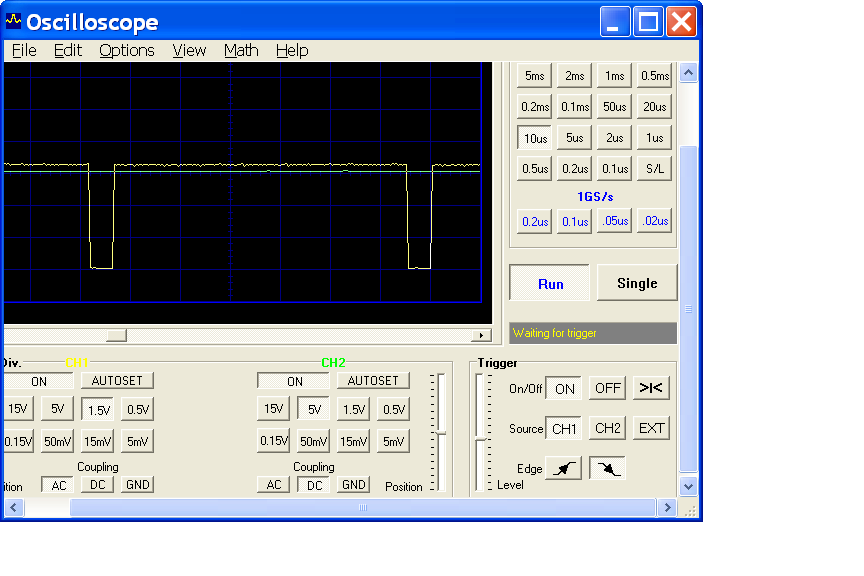Set timebase to 0.1ms
864x576 pixels.
click(x=574, y=107)
